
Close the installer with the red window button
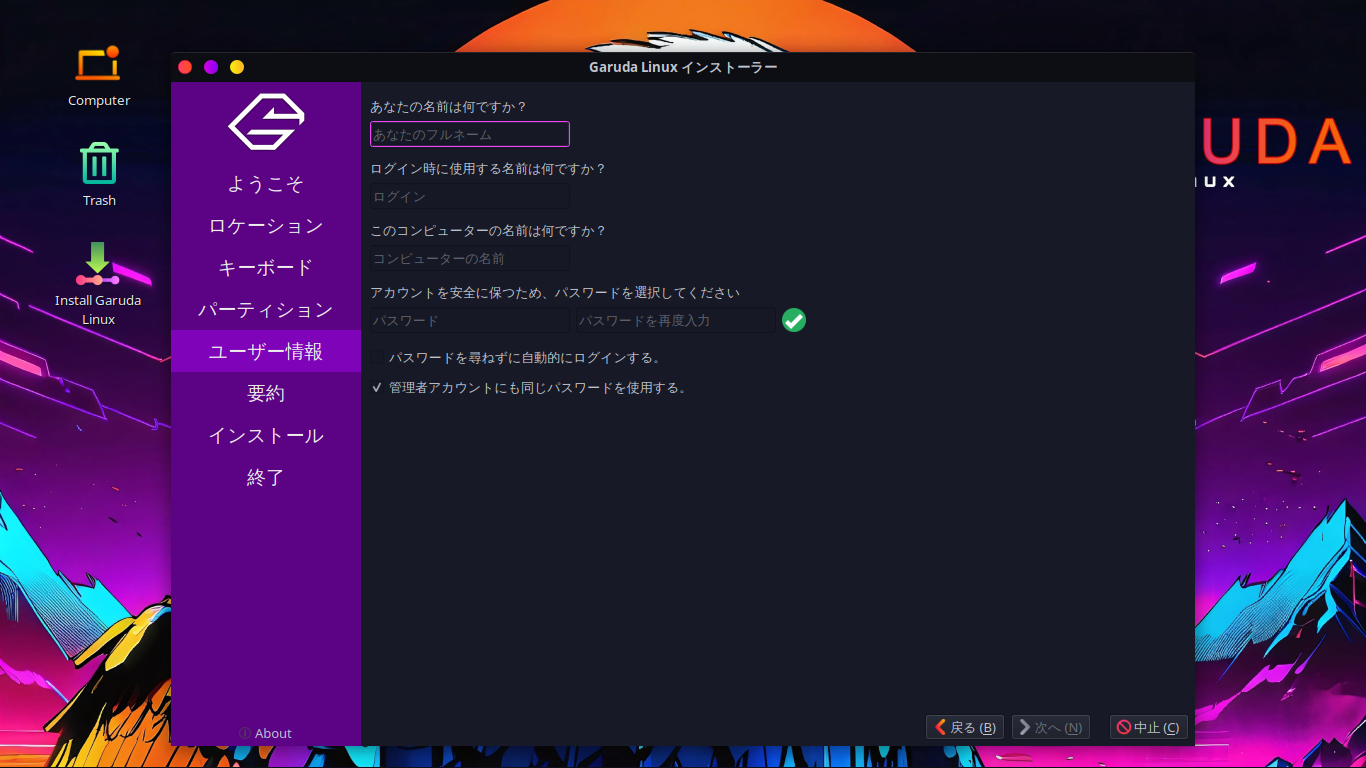pyautogui.click(x=185, y=67)
